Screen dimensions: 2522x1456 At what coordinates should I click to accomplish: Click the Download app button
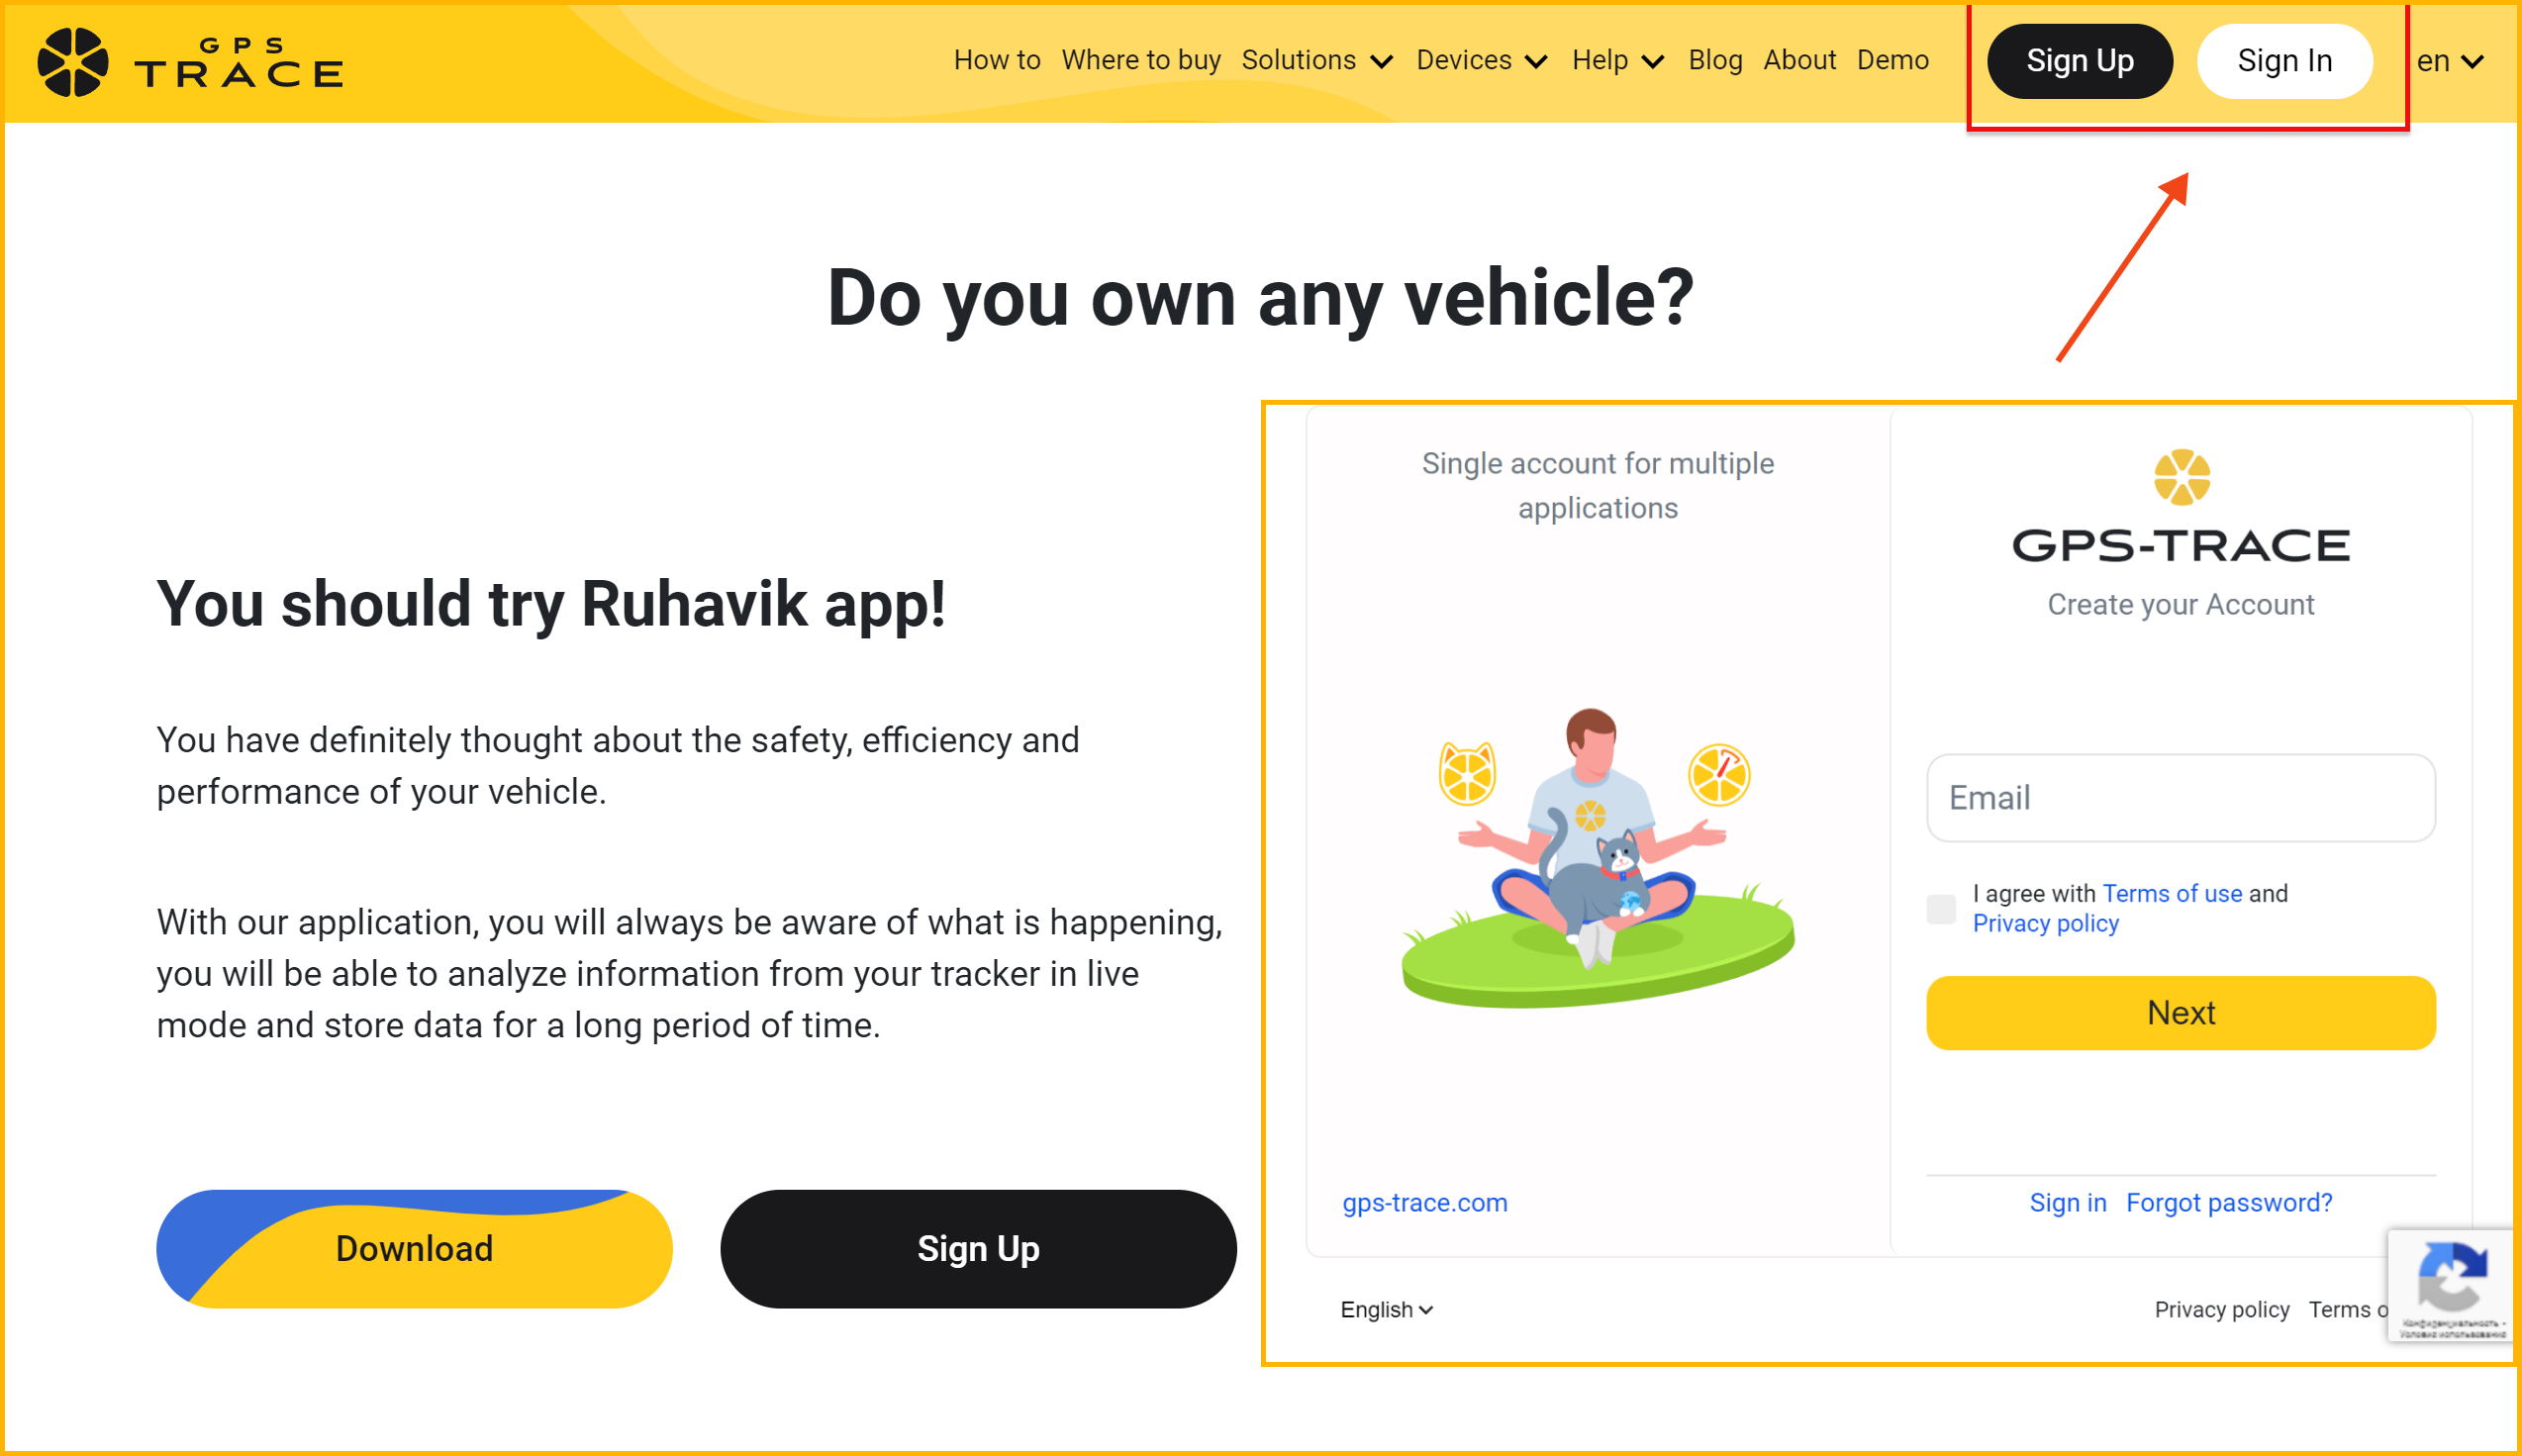[413, 1246]
